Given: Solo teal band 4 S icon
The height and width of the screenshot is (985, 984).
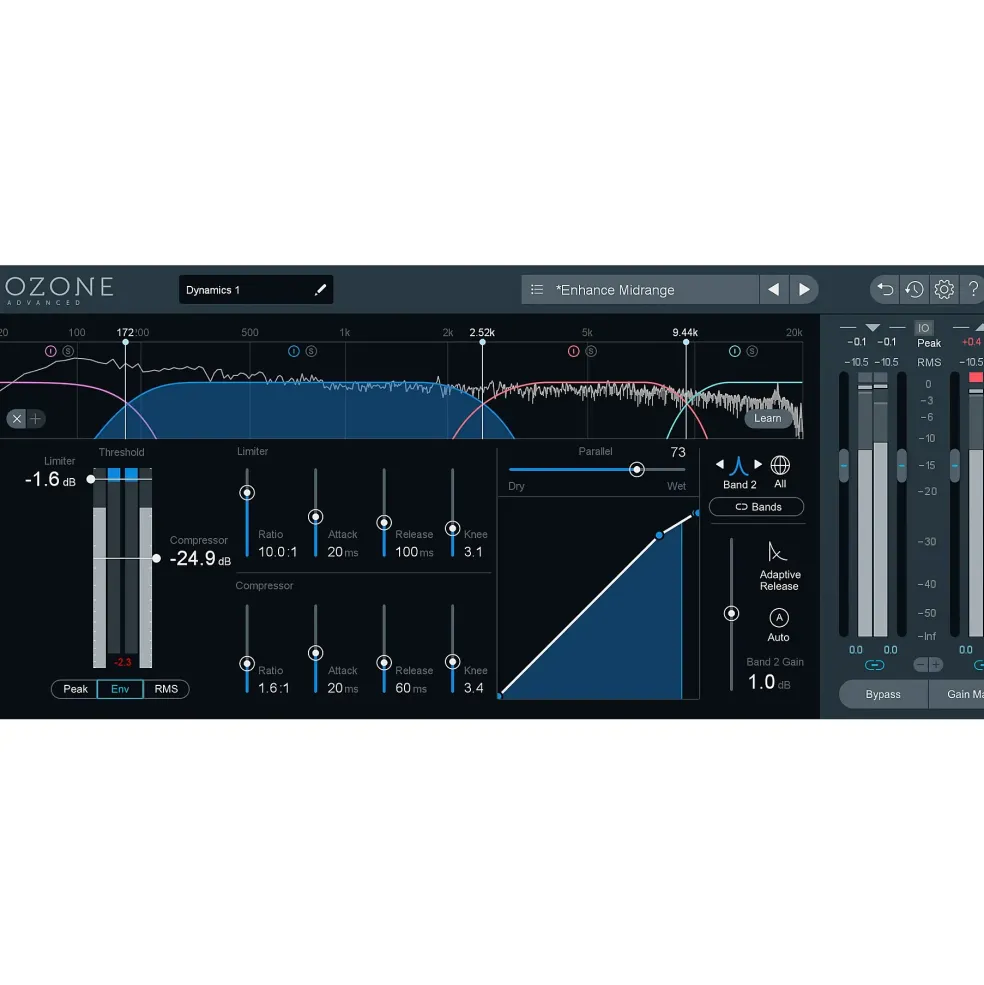Looking at the screenshot, I should (752, 351).
